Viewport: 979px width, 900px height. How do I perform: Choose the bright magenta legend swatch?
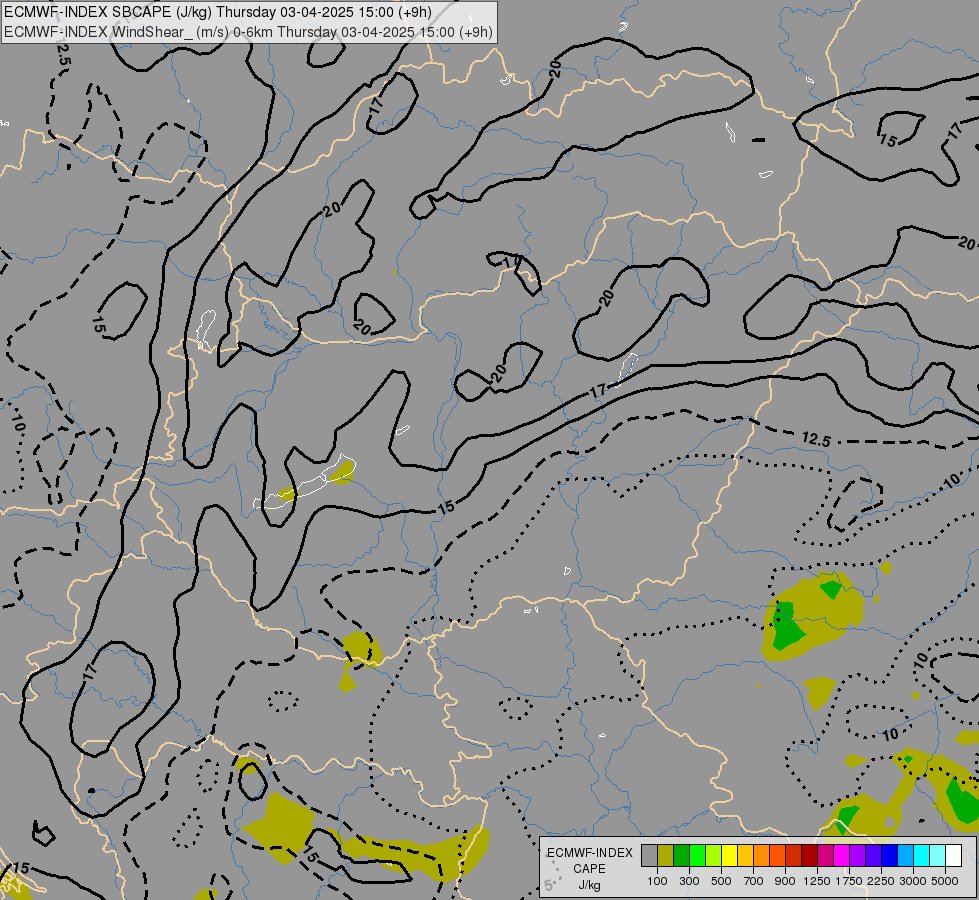point(841,856)
